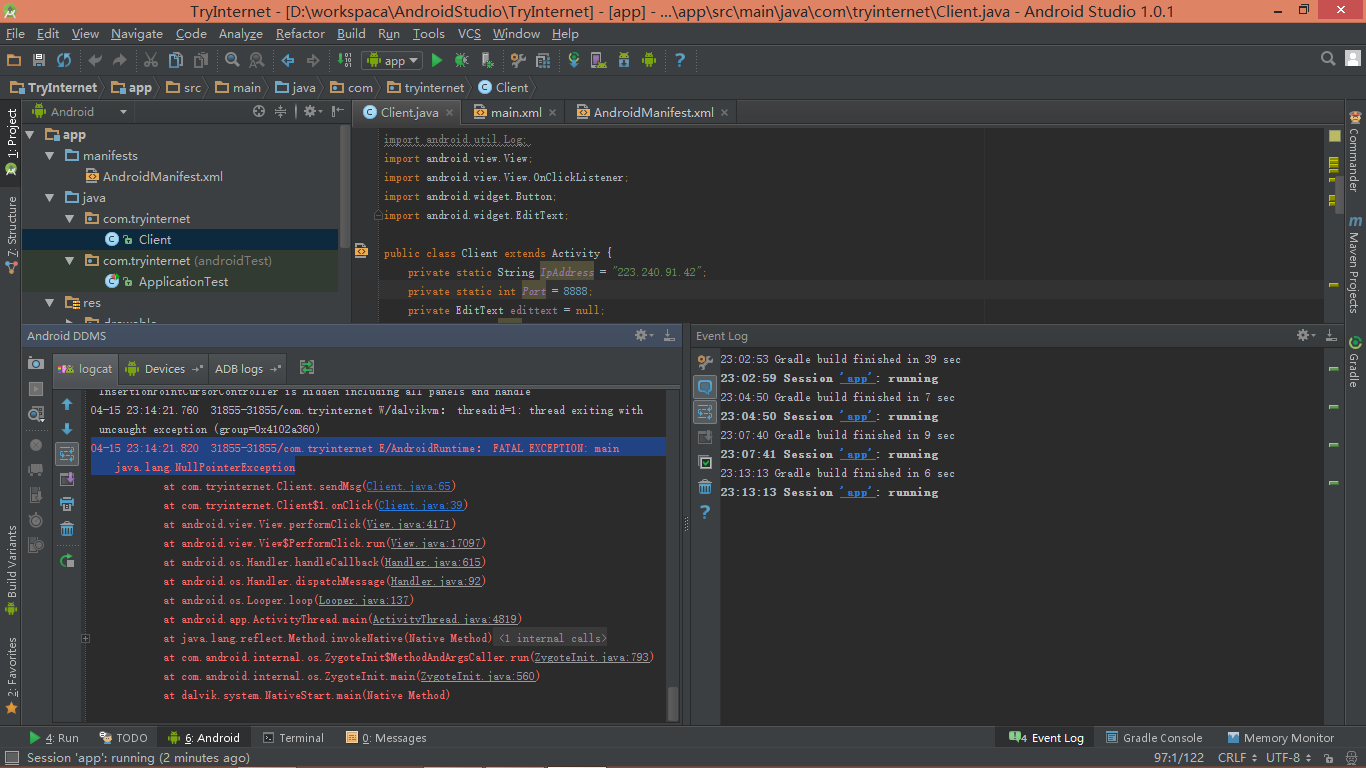Collapse the res folder node
The image size is (1366, 768).
point(50,303)
